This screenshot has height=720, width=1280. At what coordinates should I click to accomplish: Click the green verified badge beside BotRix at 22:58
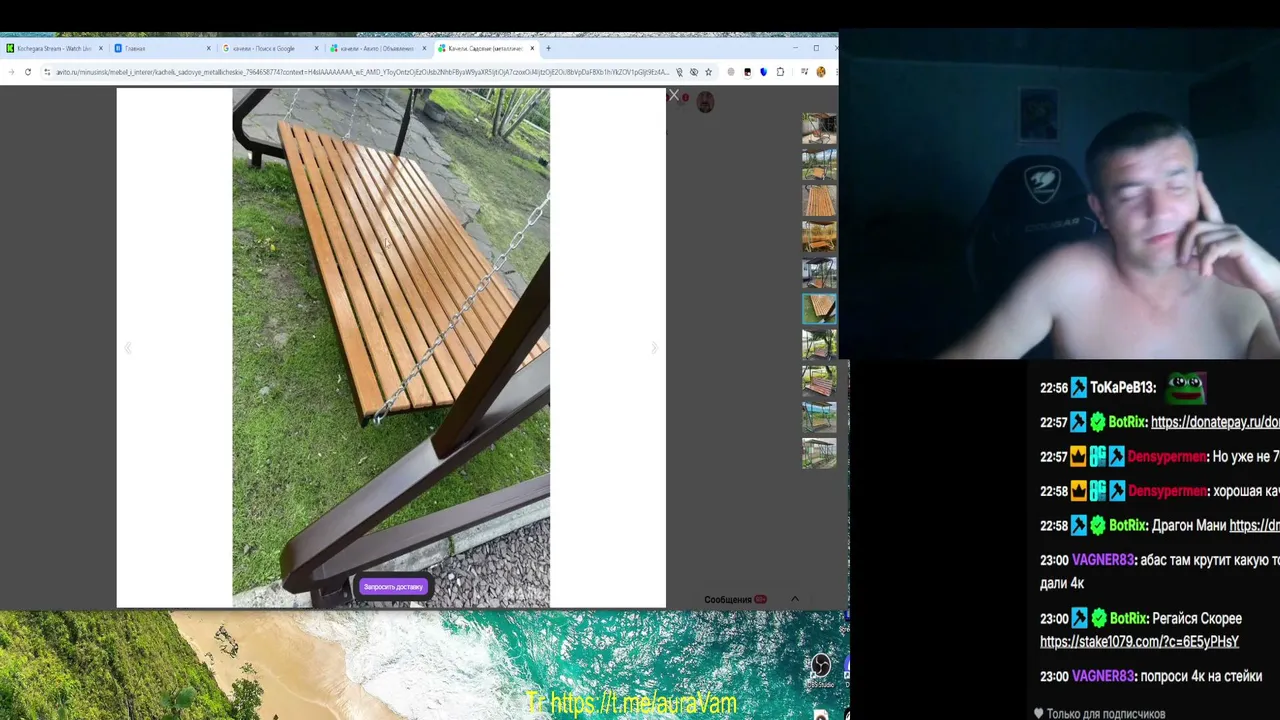[x=1098, y=526]
